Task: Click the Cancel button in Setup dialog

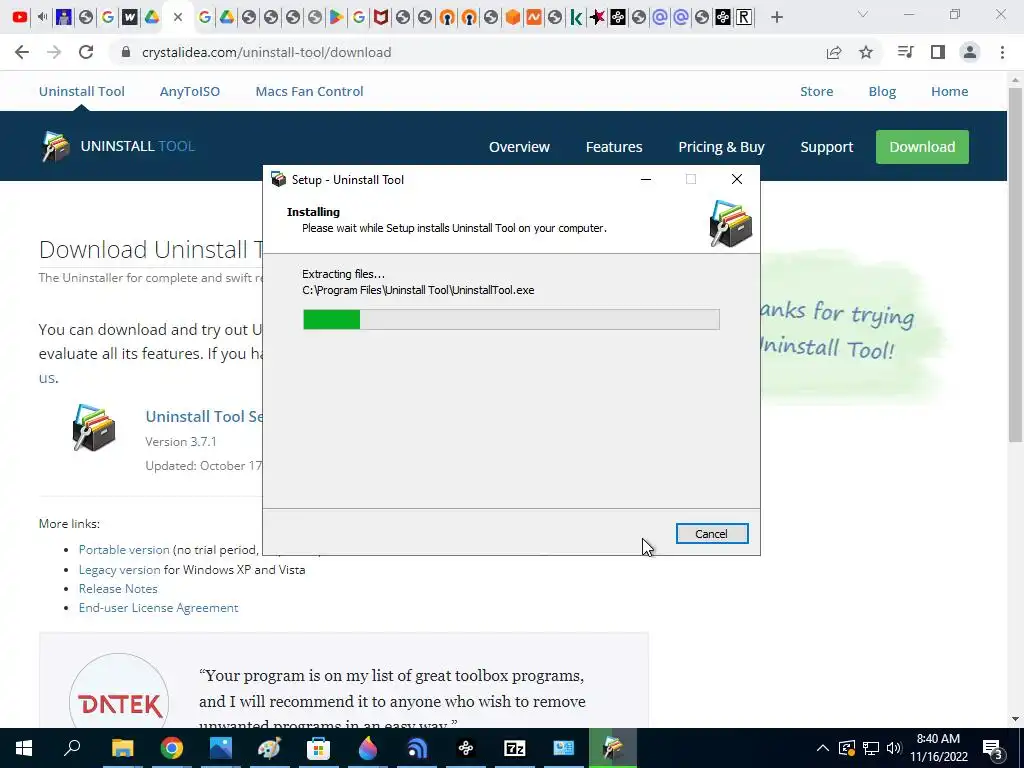Action: [x=712, y=534]
